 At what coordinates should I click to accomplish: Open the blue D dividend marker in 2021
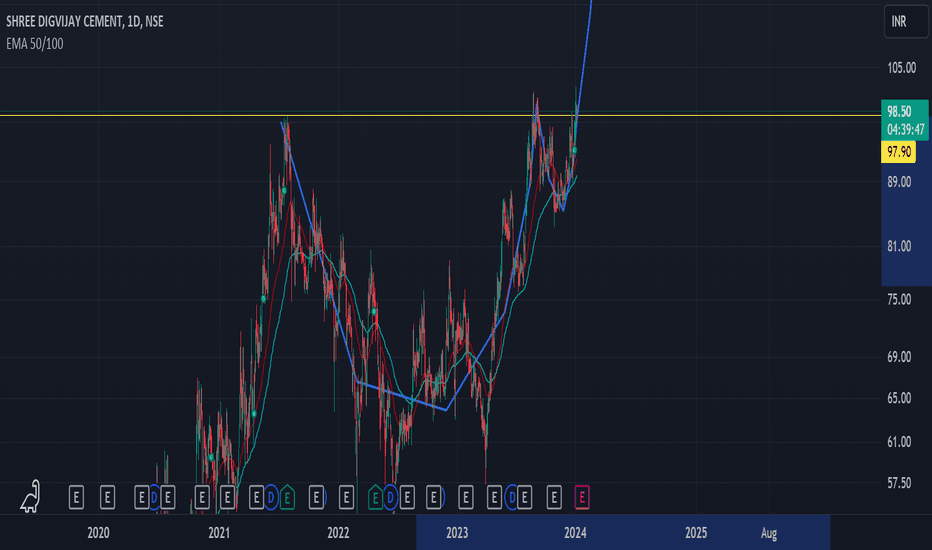pyautogui.click(x=270, y=497)
